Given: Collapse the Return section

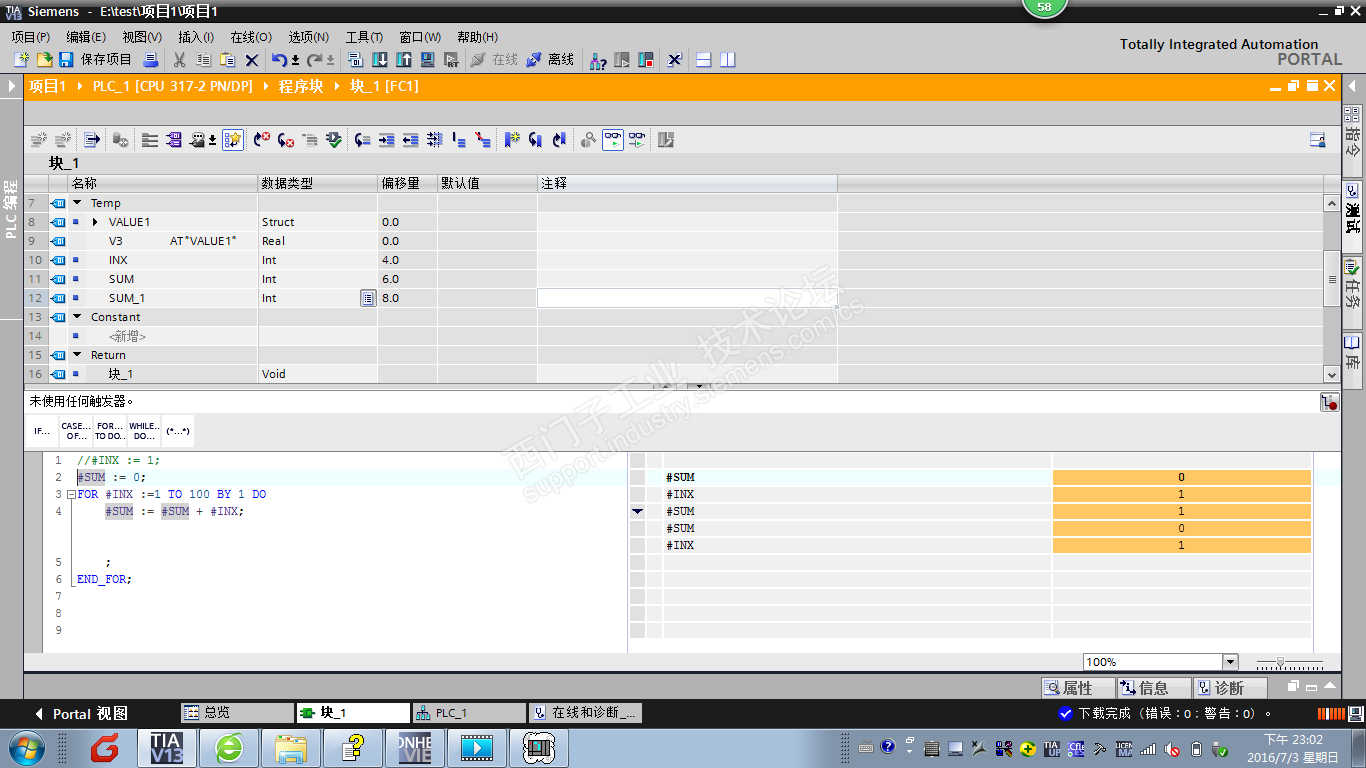Looking at the screenshot, I should [x=77, y=355].
